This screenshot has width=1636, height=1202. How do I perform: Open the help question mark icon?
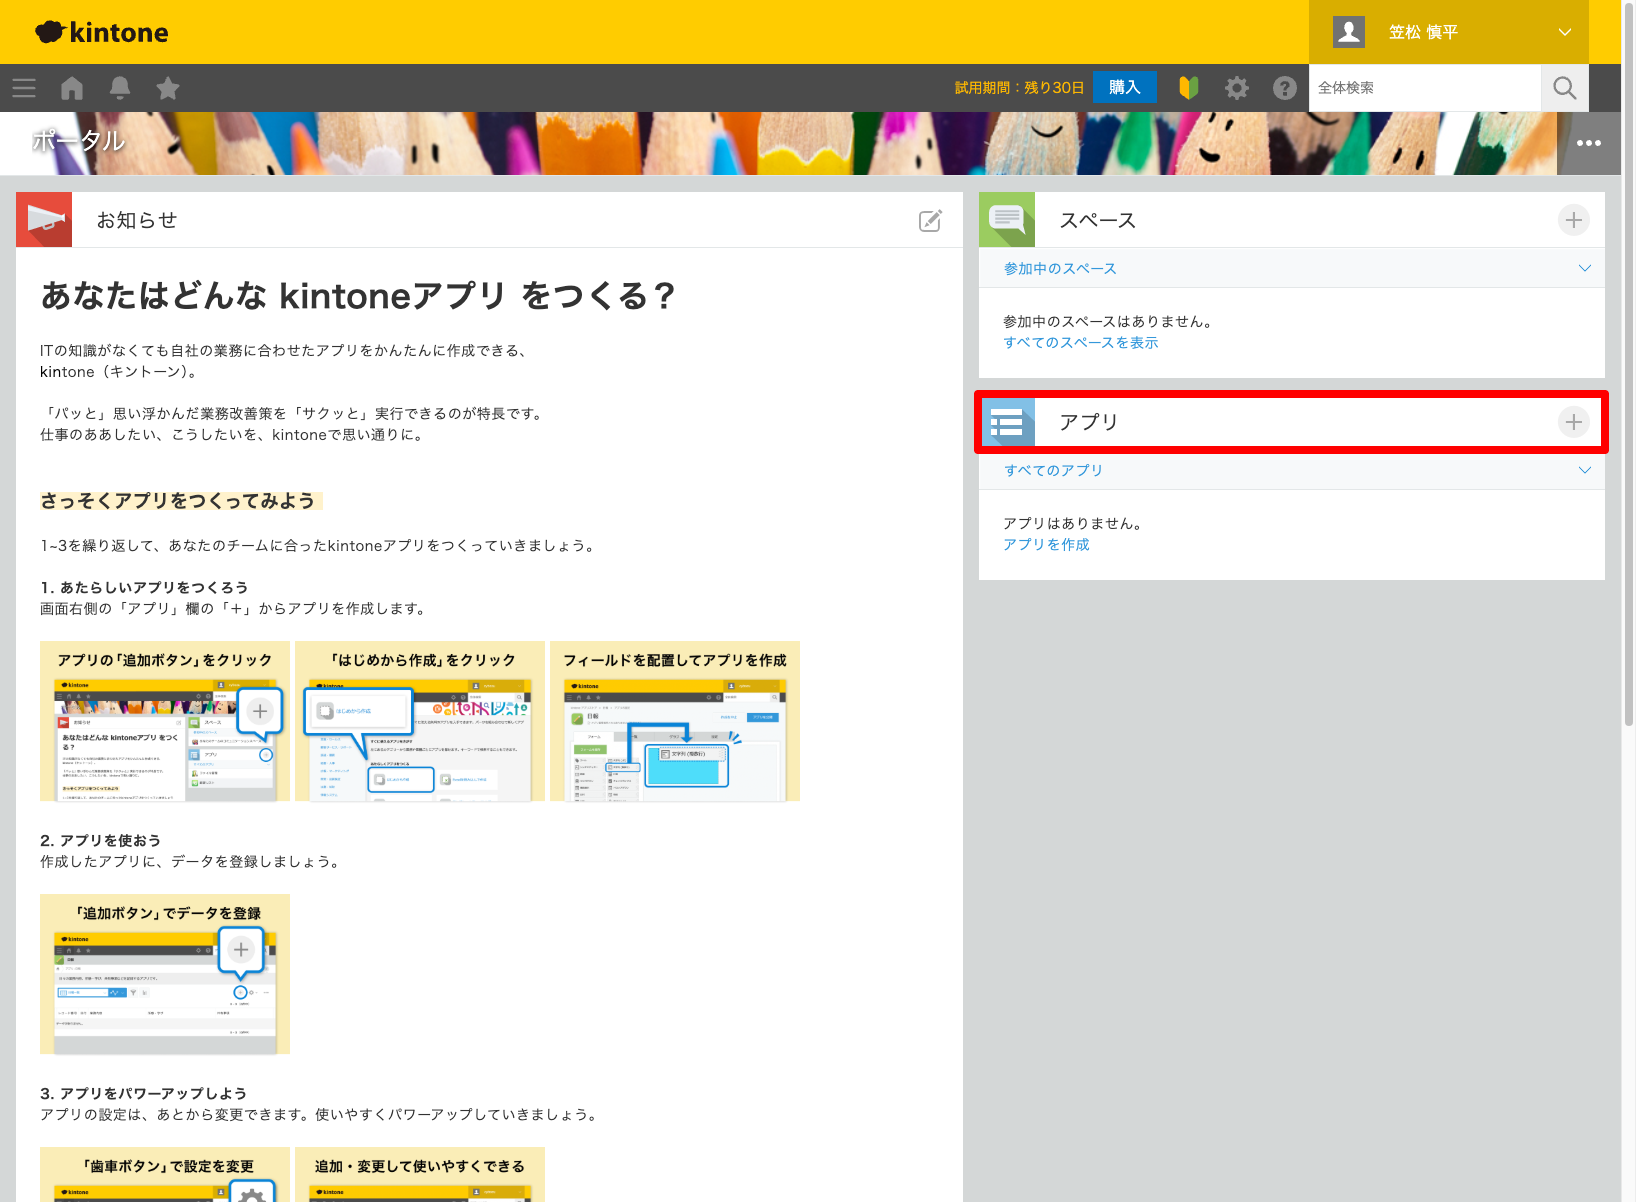tap(1285, 88)
